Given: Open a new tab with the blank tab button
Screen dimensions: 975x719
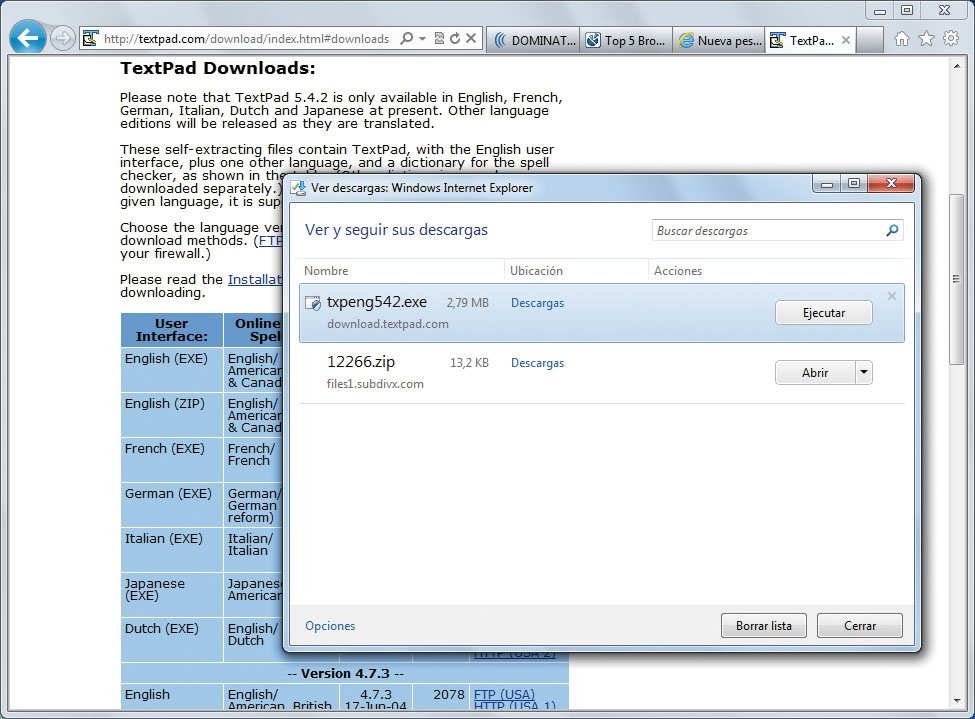Looking at the screenshot, I should [x=870, y=40].
